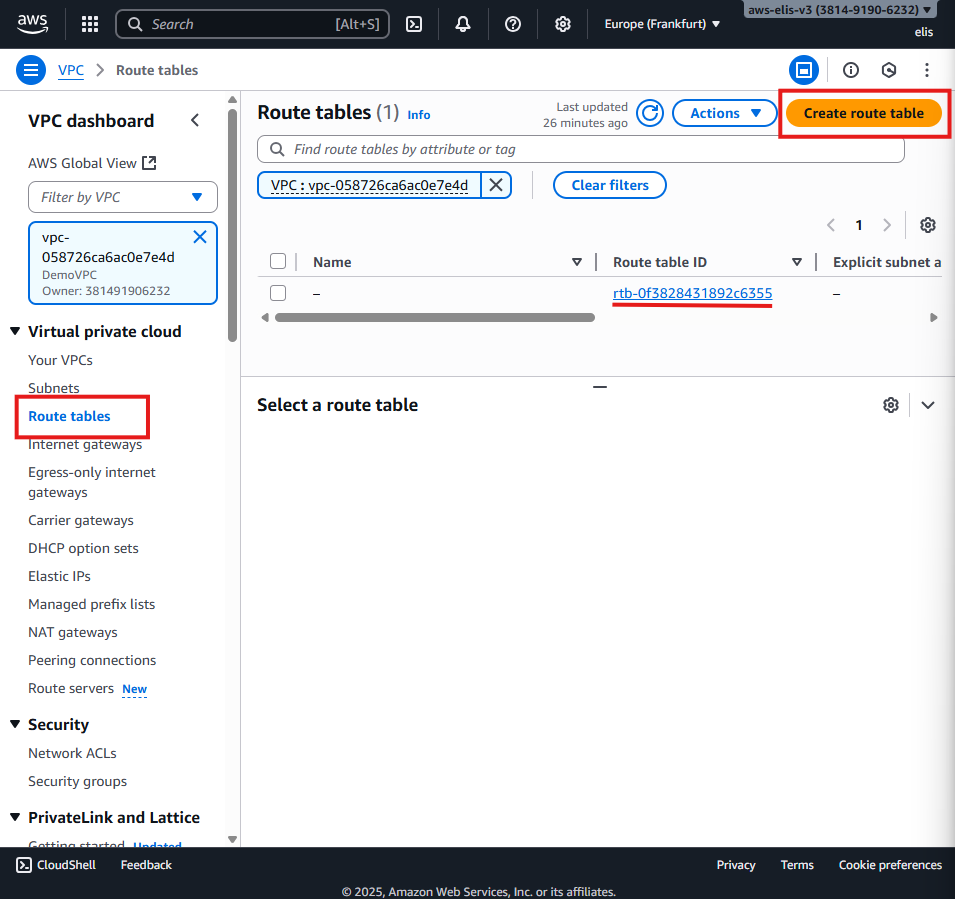This screenshot has height=899, width=955.
Task: Open table preferences gear icon
Action: pyautogui.click(x=928, y=225)
